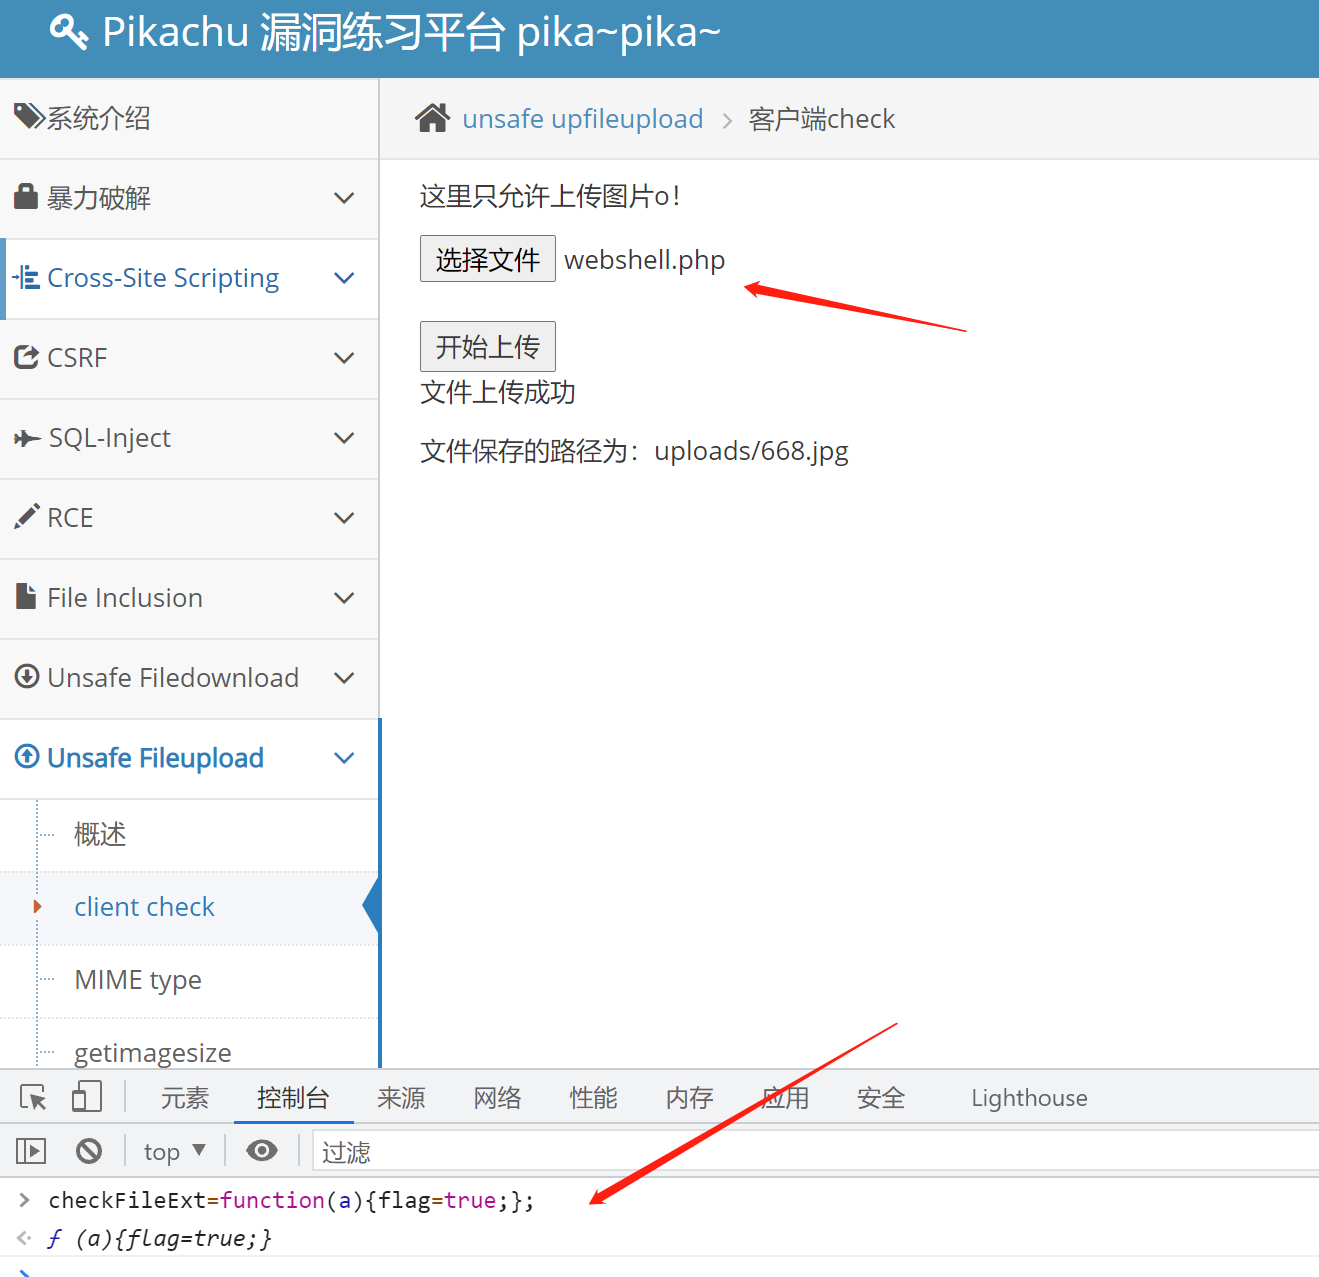Click the key logo icon in header
Viewport: 1319px width, 1277px height.
(x=69, y=32)
